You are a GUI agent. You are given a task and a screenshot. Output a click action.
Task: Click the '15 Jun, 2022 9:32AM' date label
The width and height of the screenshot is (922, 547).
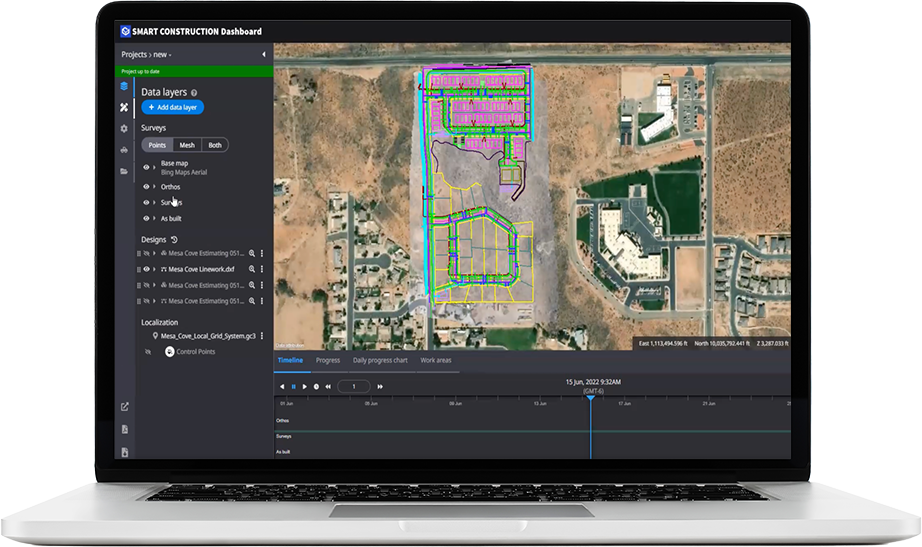pos(593,382)
